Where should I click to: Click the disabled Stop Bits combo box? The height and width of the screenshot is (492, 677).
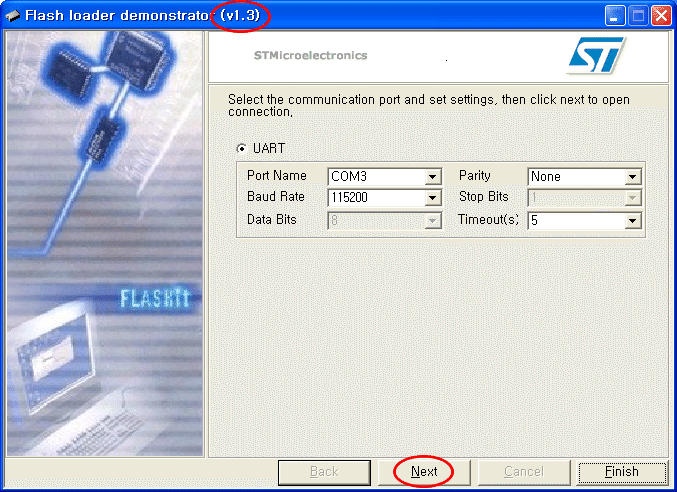pos(585,198)
